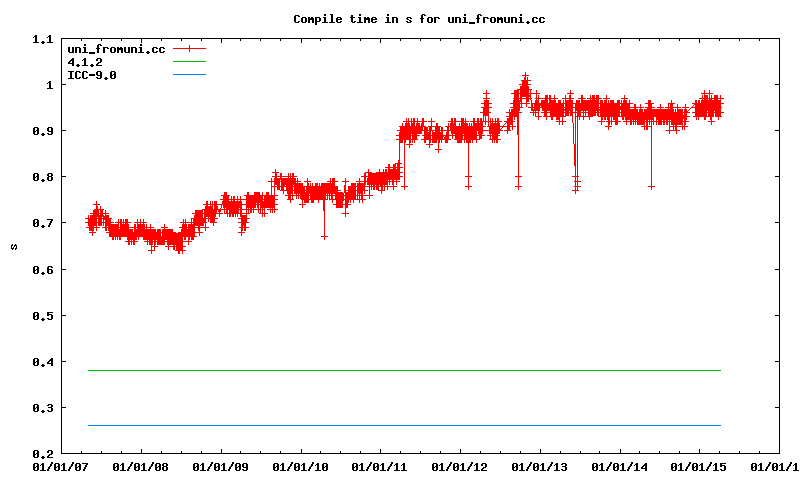Click the downward spike in early 2010 data
This screenshot has height=480, width=800.
tap(324, 235)
